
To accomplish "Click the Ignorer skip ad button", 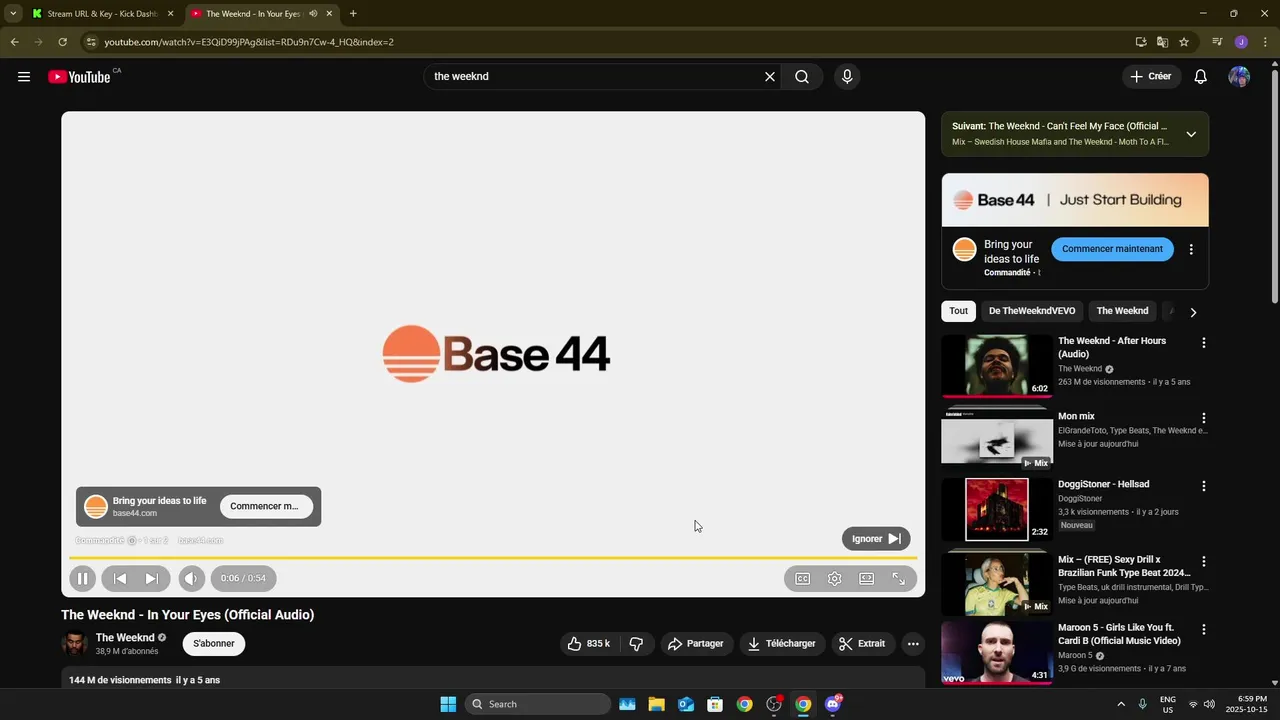I will [x=876, y=538].
